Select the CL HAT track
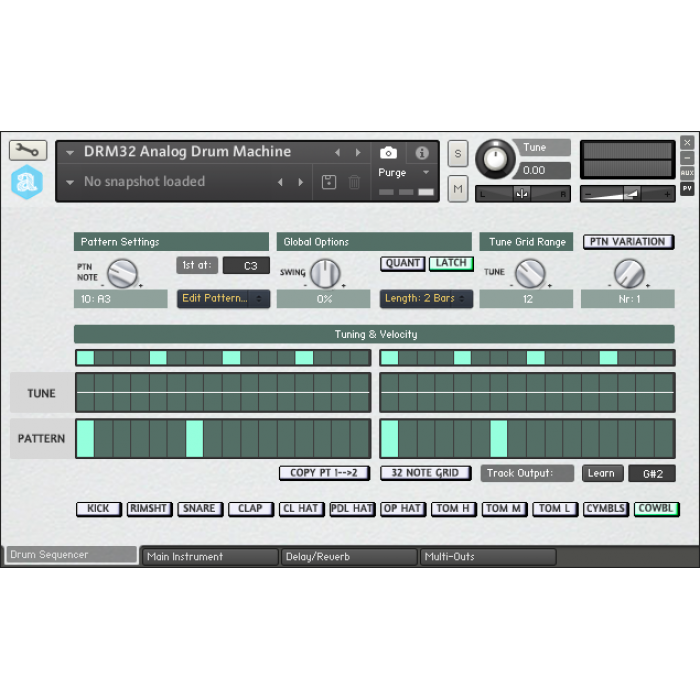Screen dimensions: 700x700 click(x=301, y=509)
